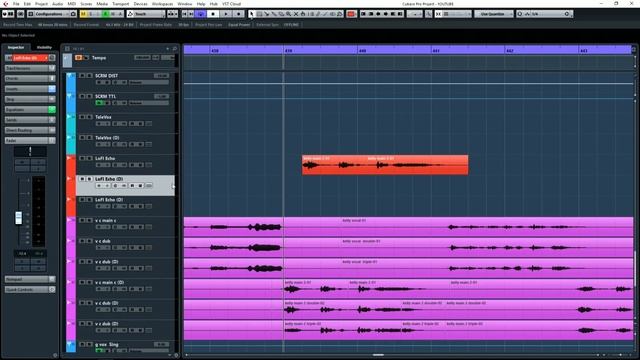Solo the LoFi Echo track

tap(89, 158)
